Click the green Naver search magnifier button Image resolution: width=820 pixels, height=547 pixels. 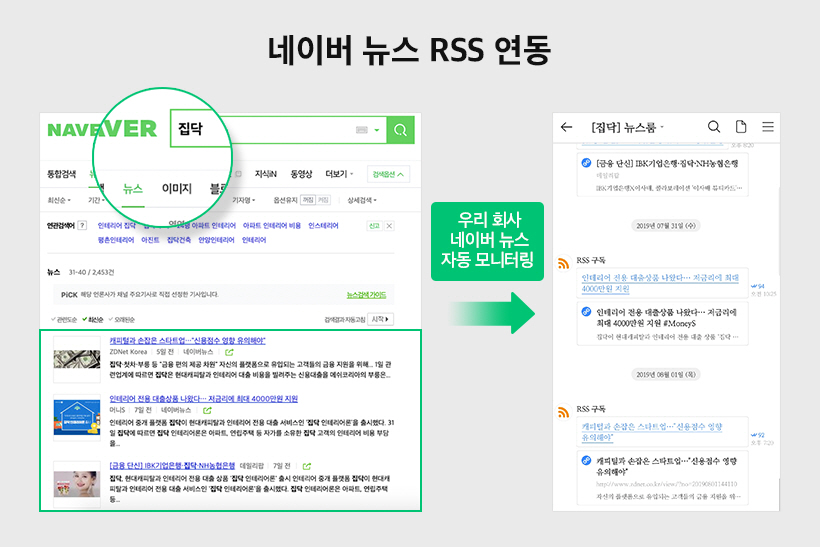click(x=401, y=130)
